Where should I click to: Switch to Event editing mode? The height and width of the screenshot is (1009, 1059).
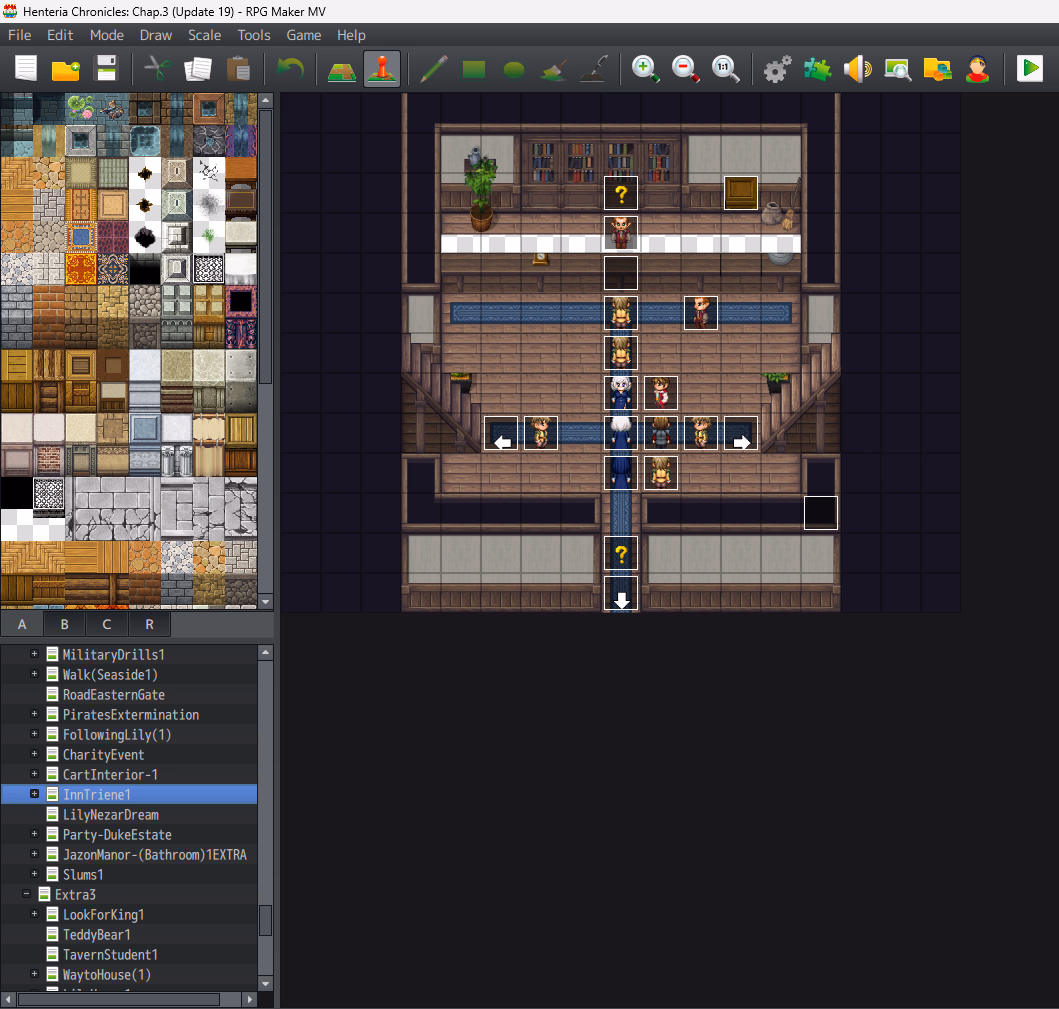coord(382,69)
